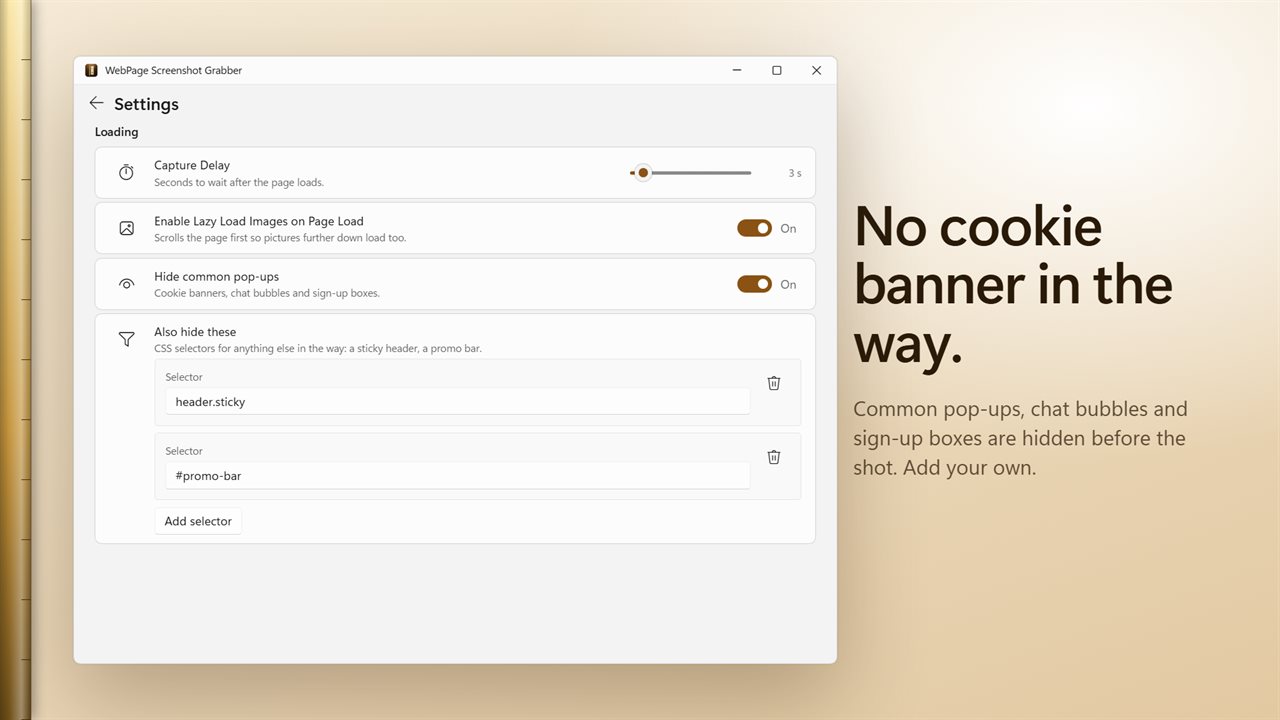Turn off Enable Lazy Load Images toggle
This screenshot has height=720, width=1280.
[755, 228]
